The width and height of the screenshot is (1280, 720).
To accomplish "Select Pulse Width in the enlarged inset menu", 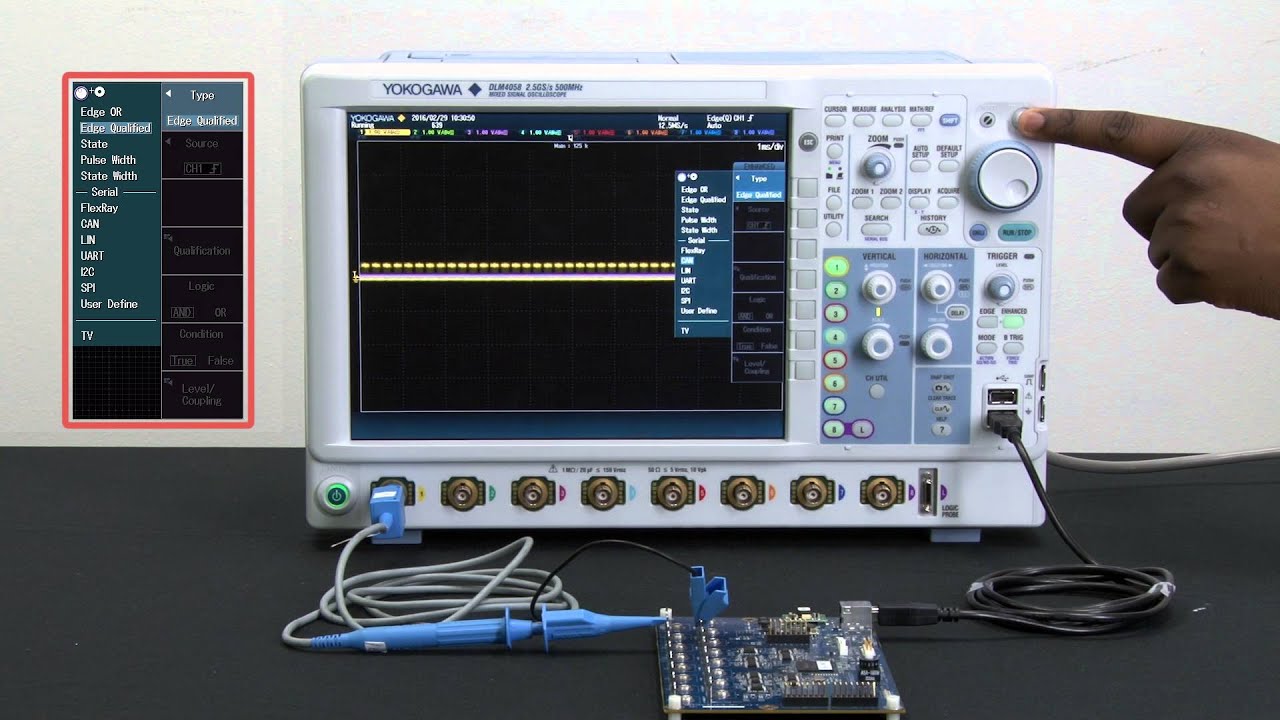I will [108, 160].
